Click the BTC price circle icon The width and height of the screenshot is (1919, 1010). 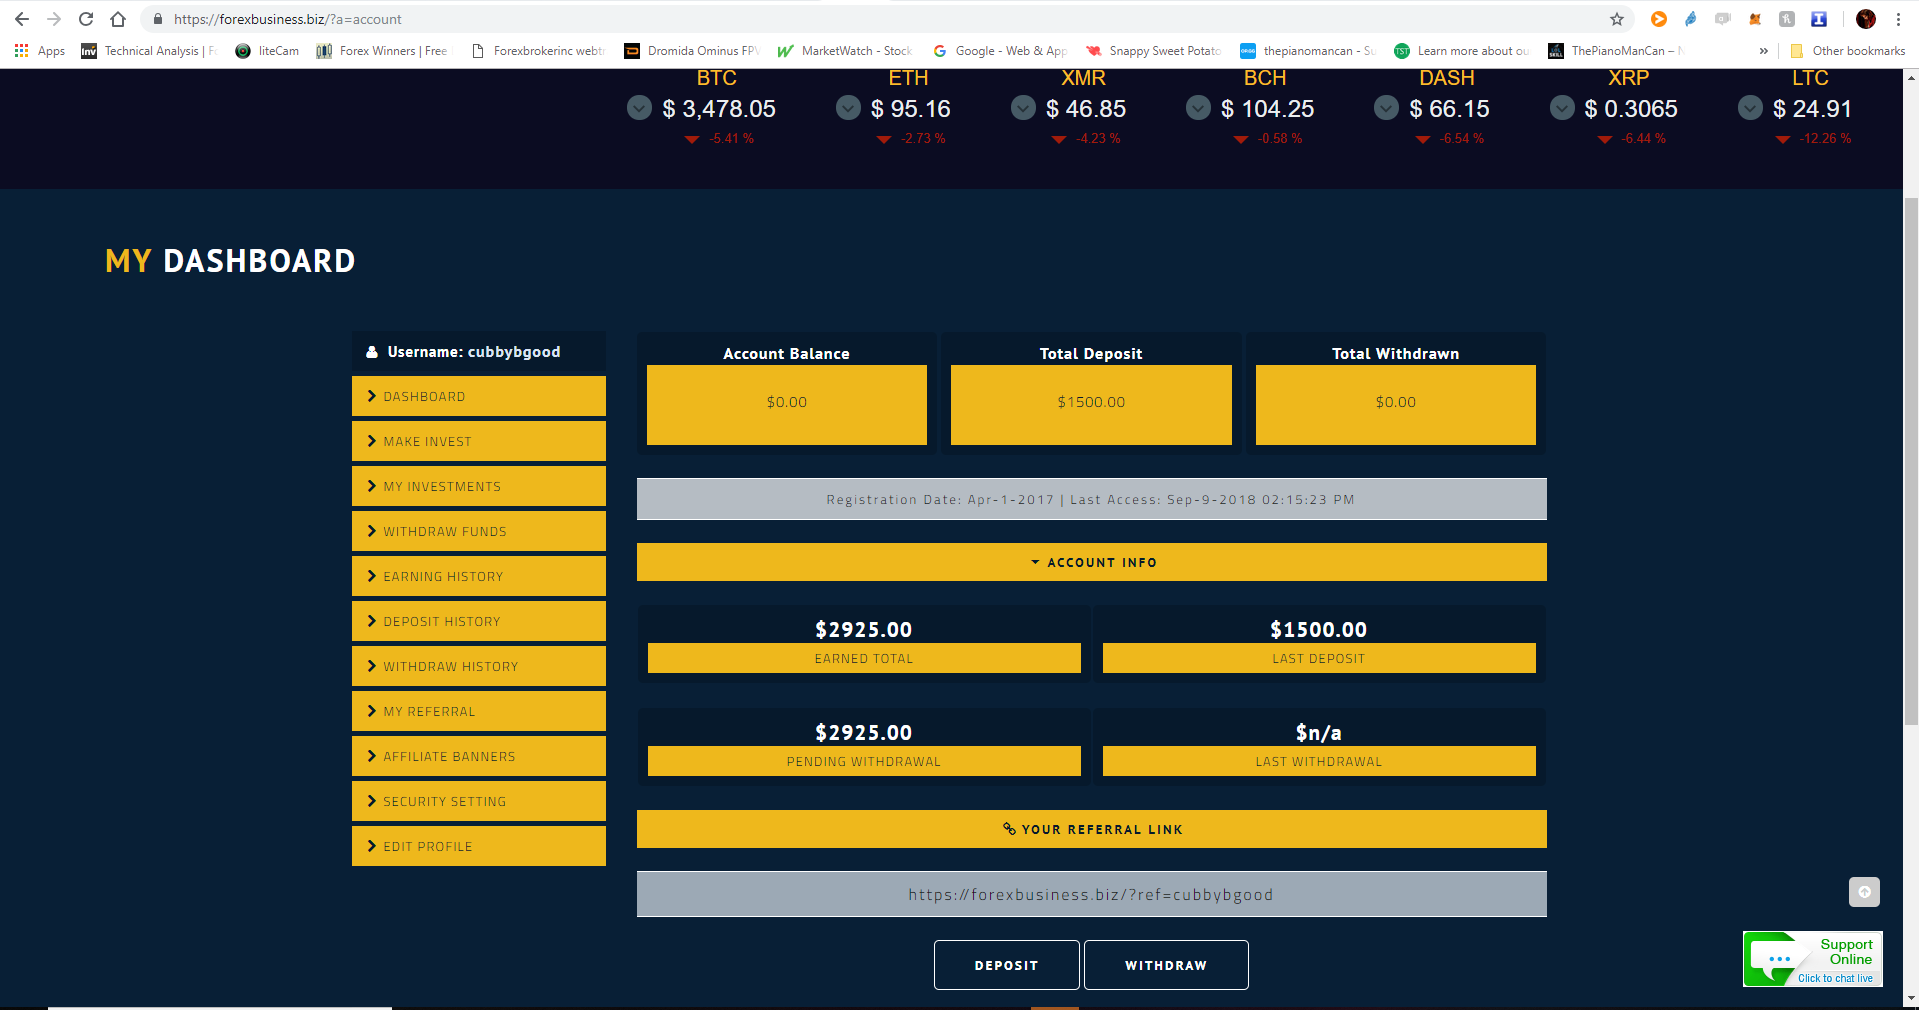639,108
